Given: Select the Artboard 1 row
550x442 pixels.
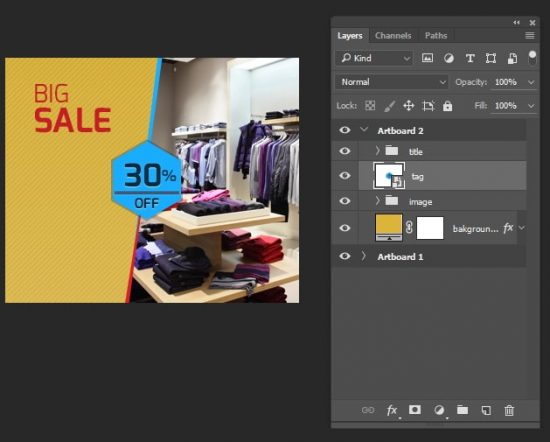Looking at the screenshot, I should coord(429,256).
